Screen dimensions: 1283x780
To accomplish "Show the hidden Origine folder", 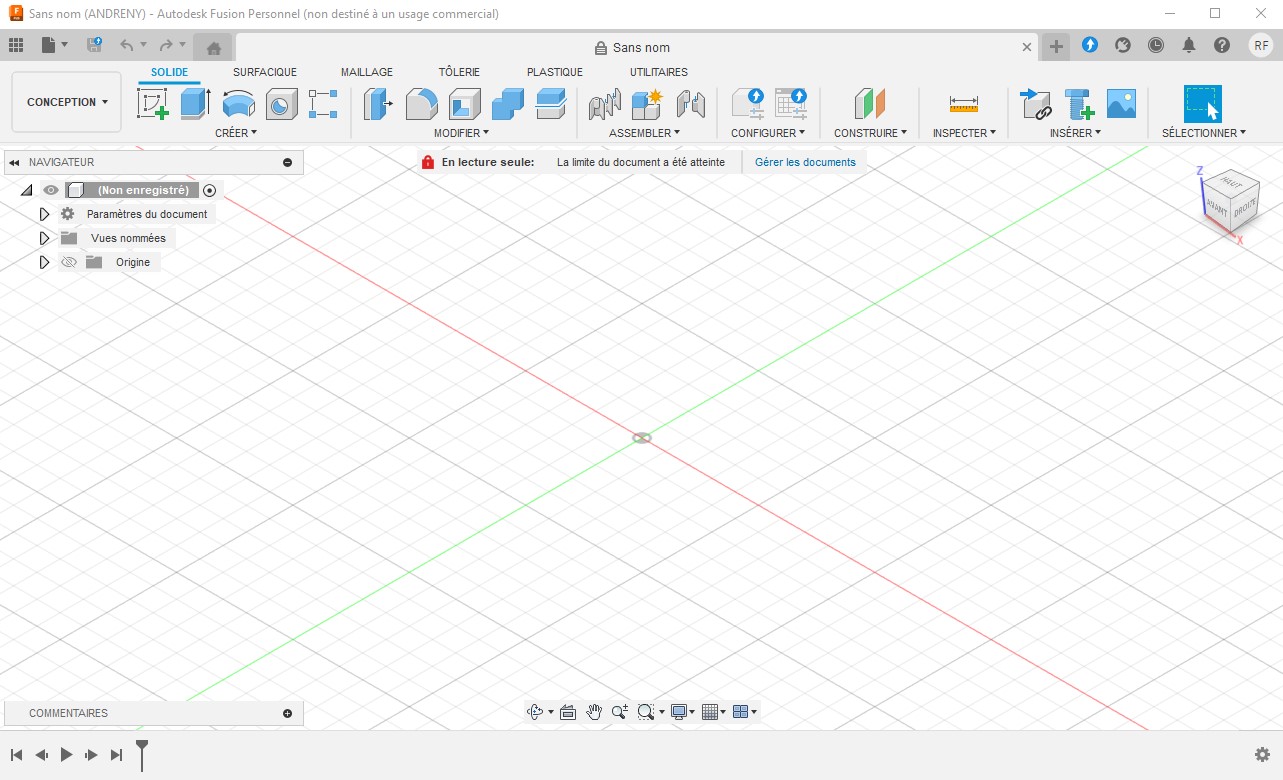I will tap(68, 262).
